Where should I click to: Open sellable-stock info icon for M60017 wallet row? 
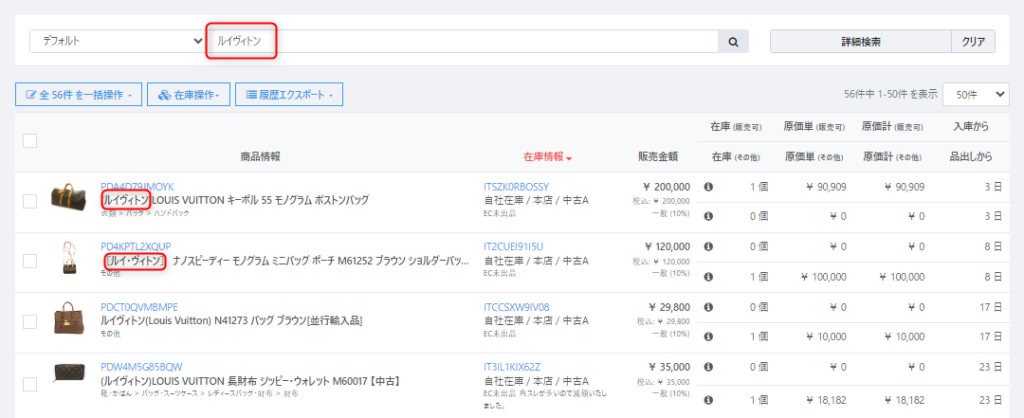[709, 367]
